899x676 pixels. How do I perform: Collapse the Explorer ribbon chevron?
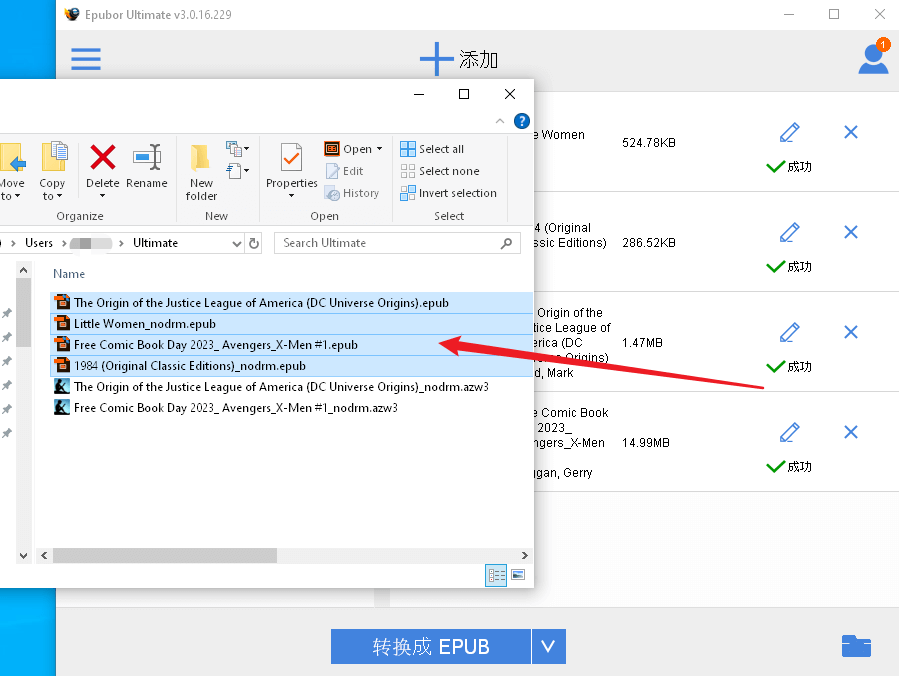point(500,121)
